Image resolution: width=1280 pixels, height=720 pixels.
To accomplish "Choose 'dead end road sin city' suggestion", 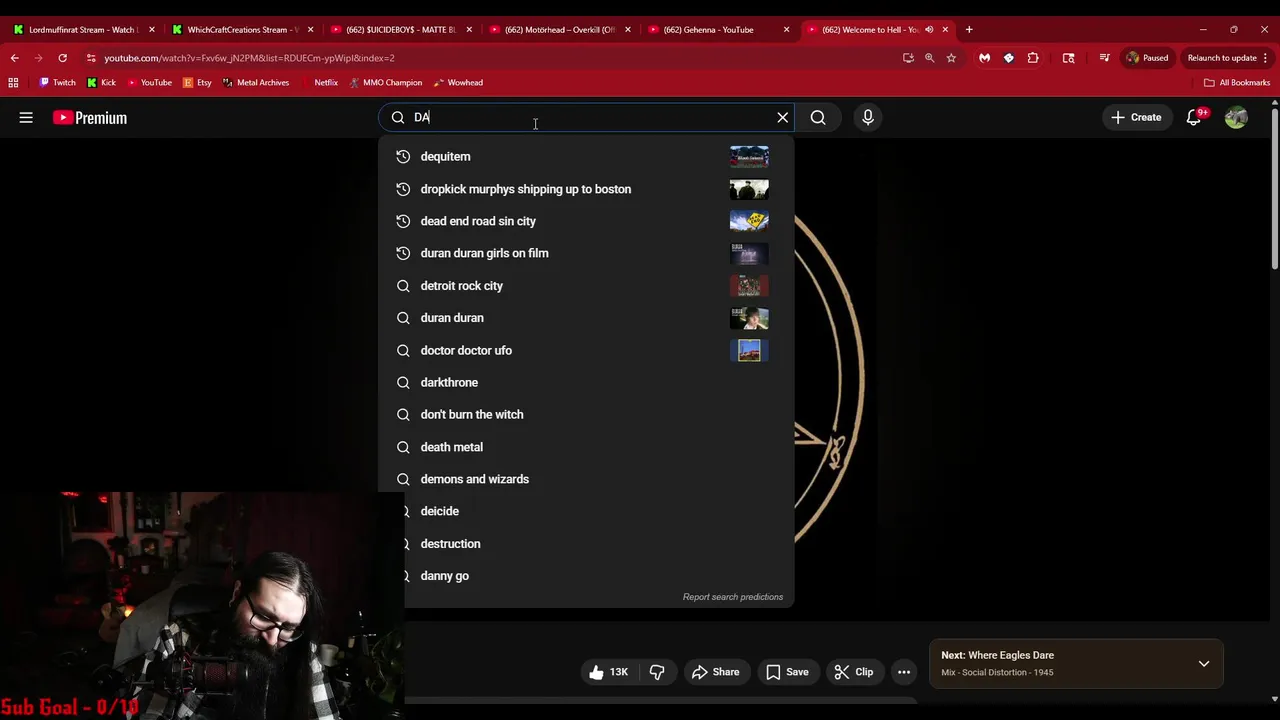I will click(x=586, y=221).
